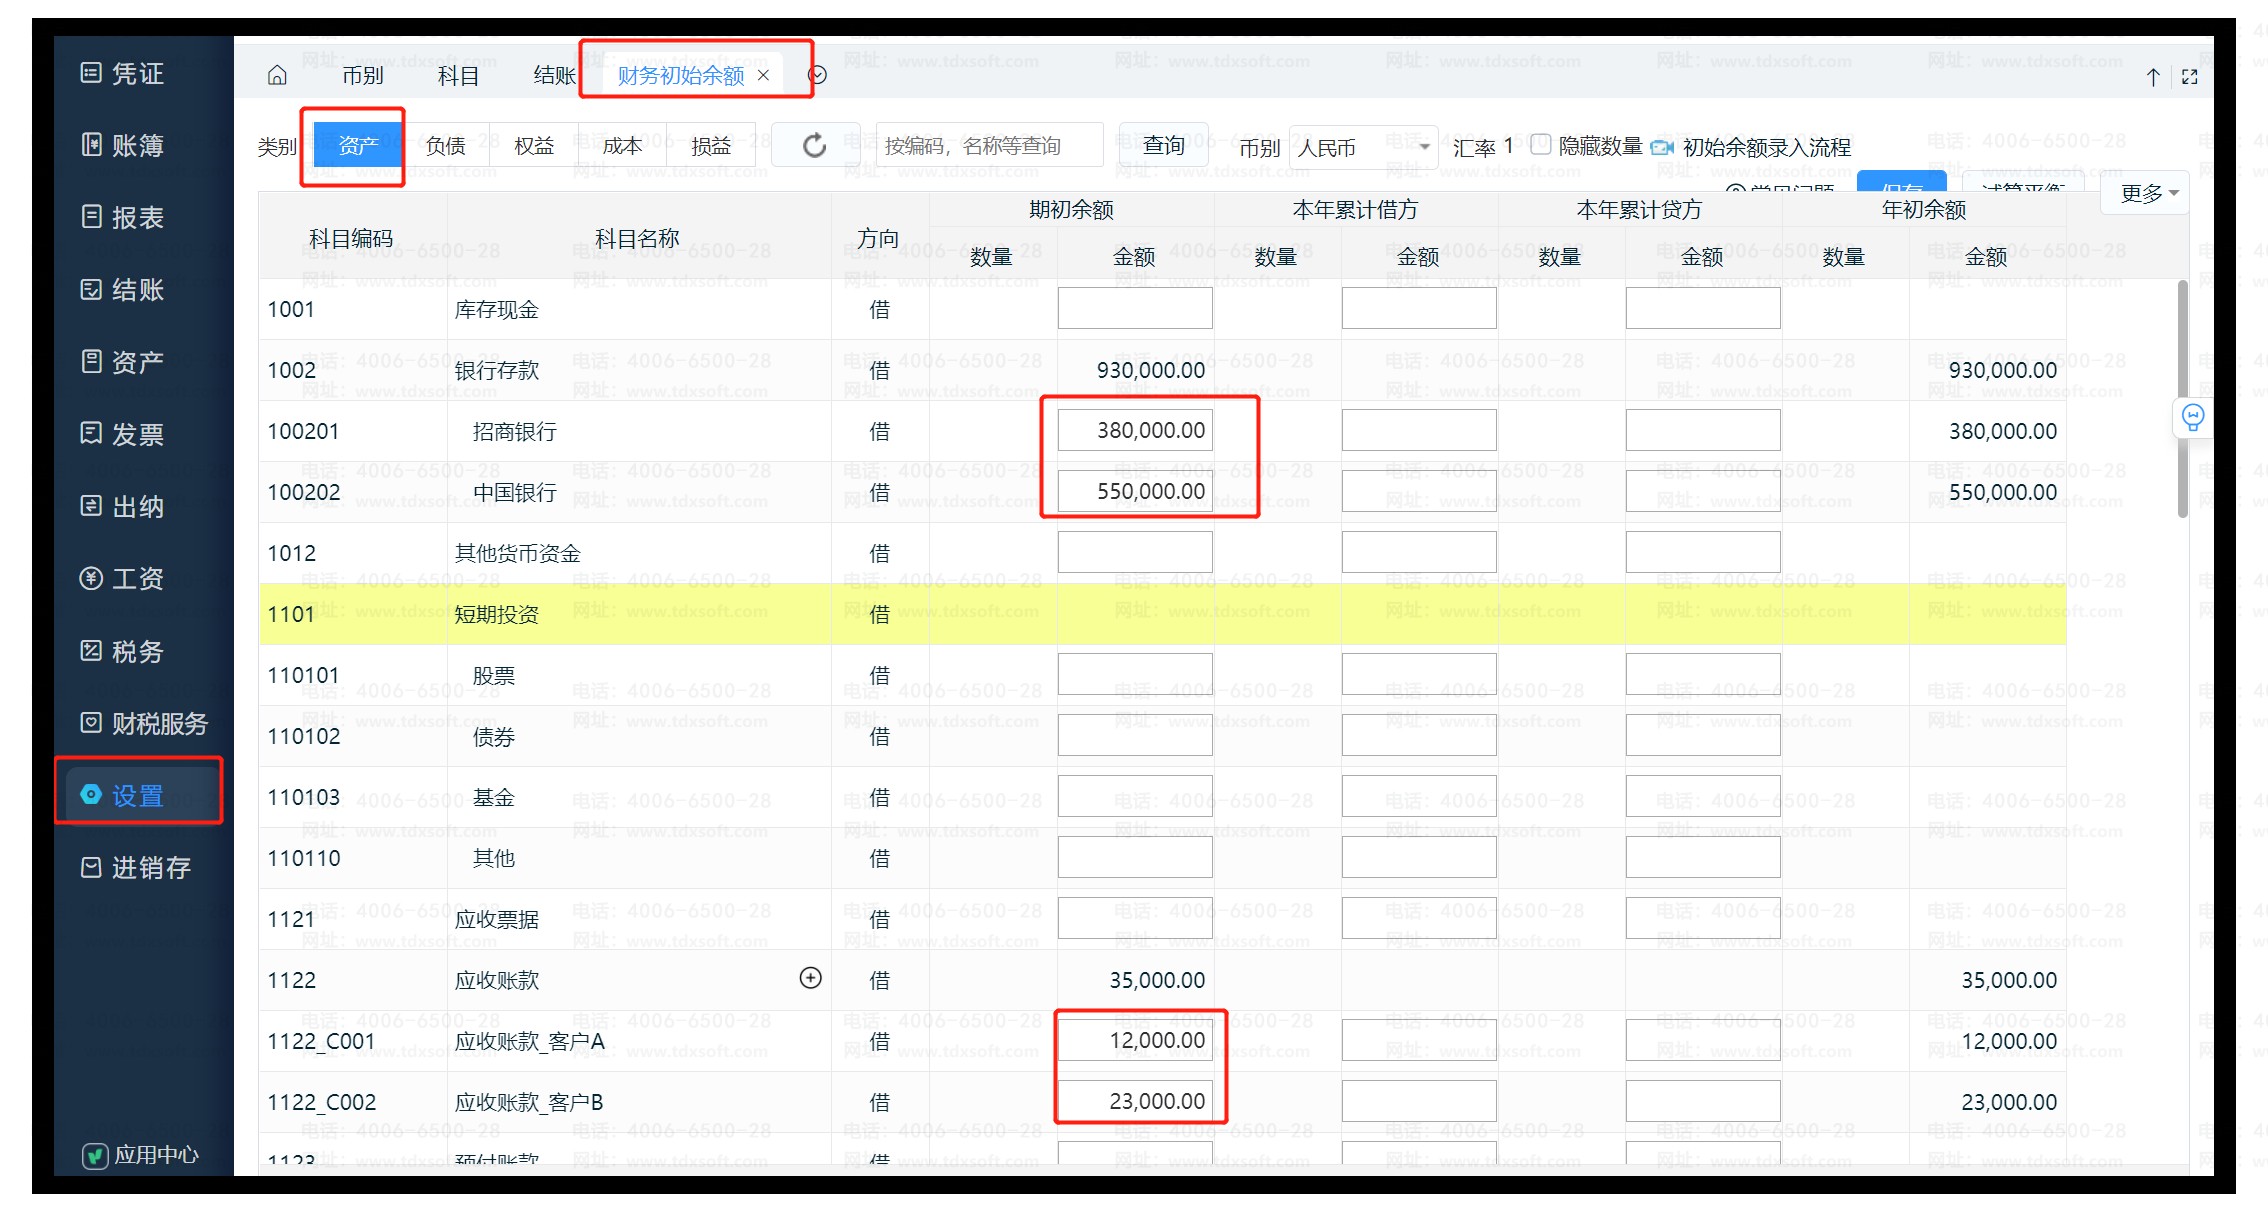Click the fullscreen expand icon at top right
This screenshot has height=1212, width=2268.
click(x=2190, y=77)
